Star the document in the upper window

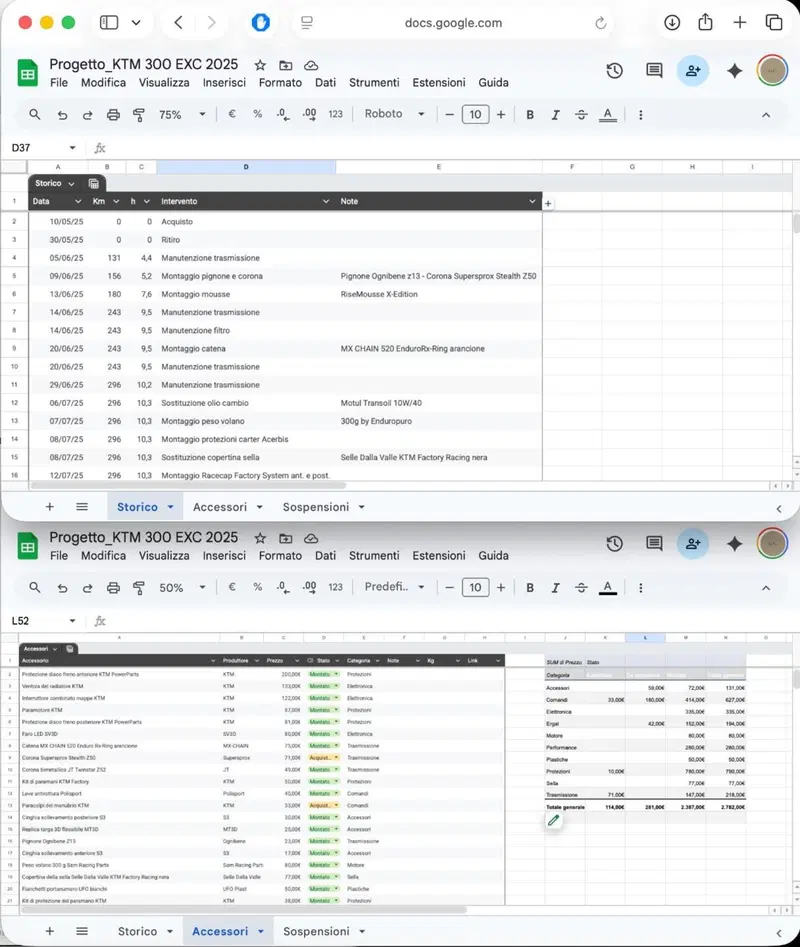(x=260, y=65)
